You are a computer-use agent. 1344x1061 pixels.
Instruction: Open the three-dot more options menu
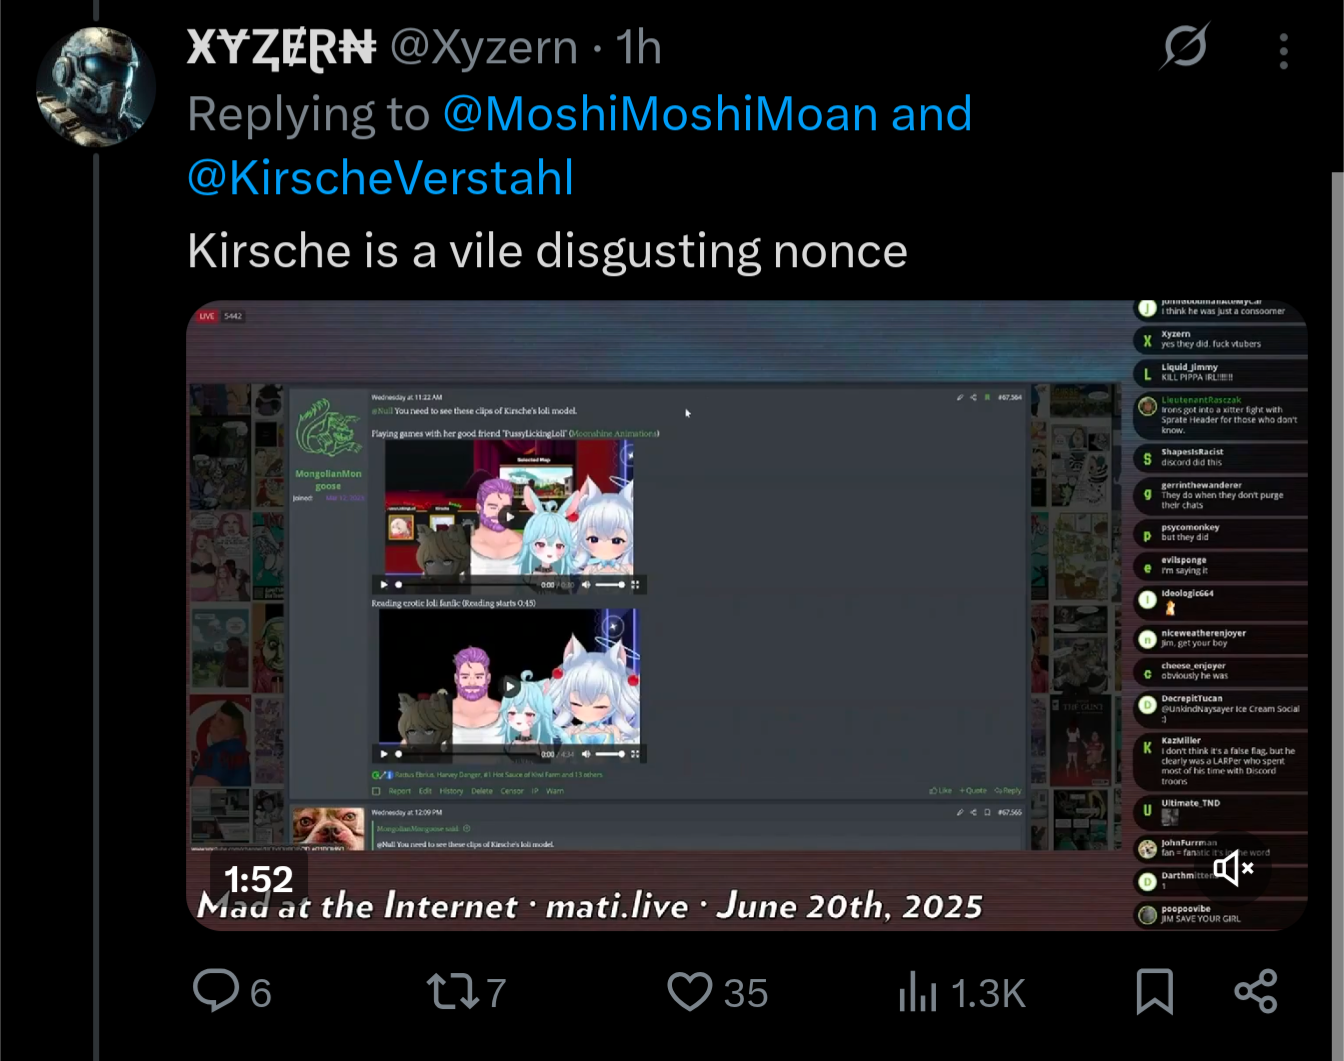click(1283, 51)
